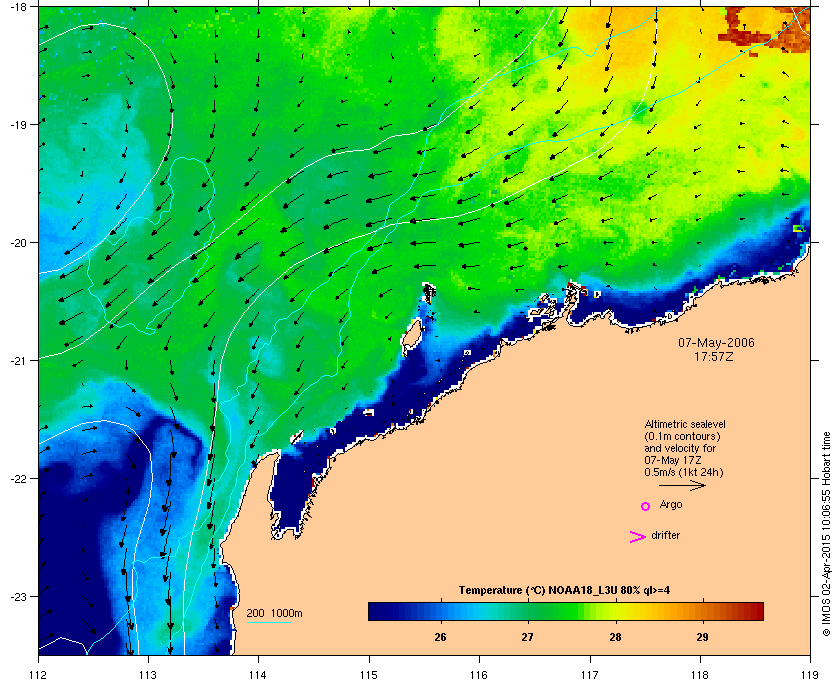Click the 0.5m/s velocity scale arrow
This screenshot has width=840, height=680.
pyautogui.click(x=682, y=486)
